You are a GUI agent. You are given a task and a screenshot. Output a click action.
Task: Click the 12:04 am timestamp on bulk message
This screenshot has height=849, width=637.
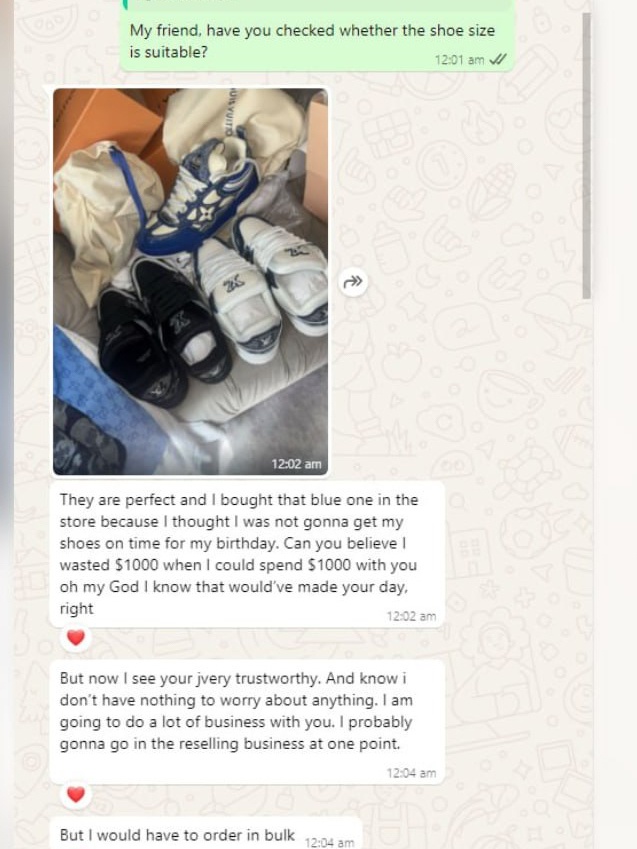point(329,843)
